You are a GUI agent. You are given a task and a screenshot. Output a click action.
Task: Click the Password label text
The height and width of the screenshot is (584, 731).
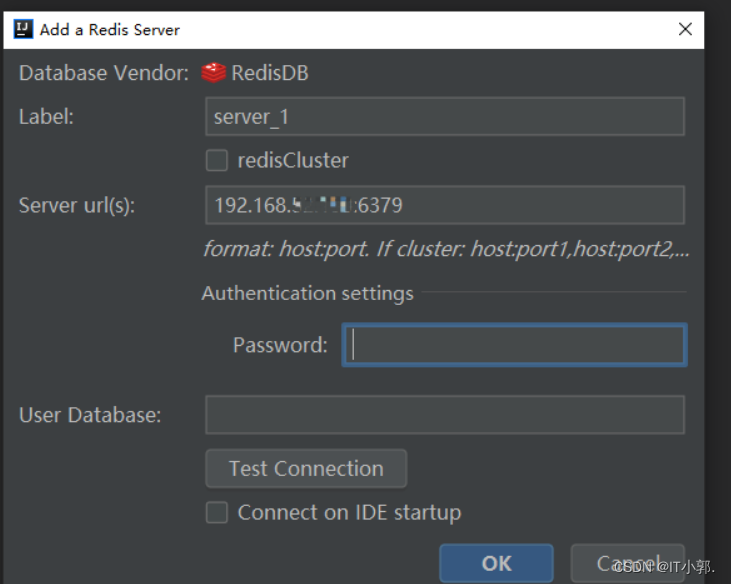pos(280,345)
